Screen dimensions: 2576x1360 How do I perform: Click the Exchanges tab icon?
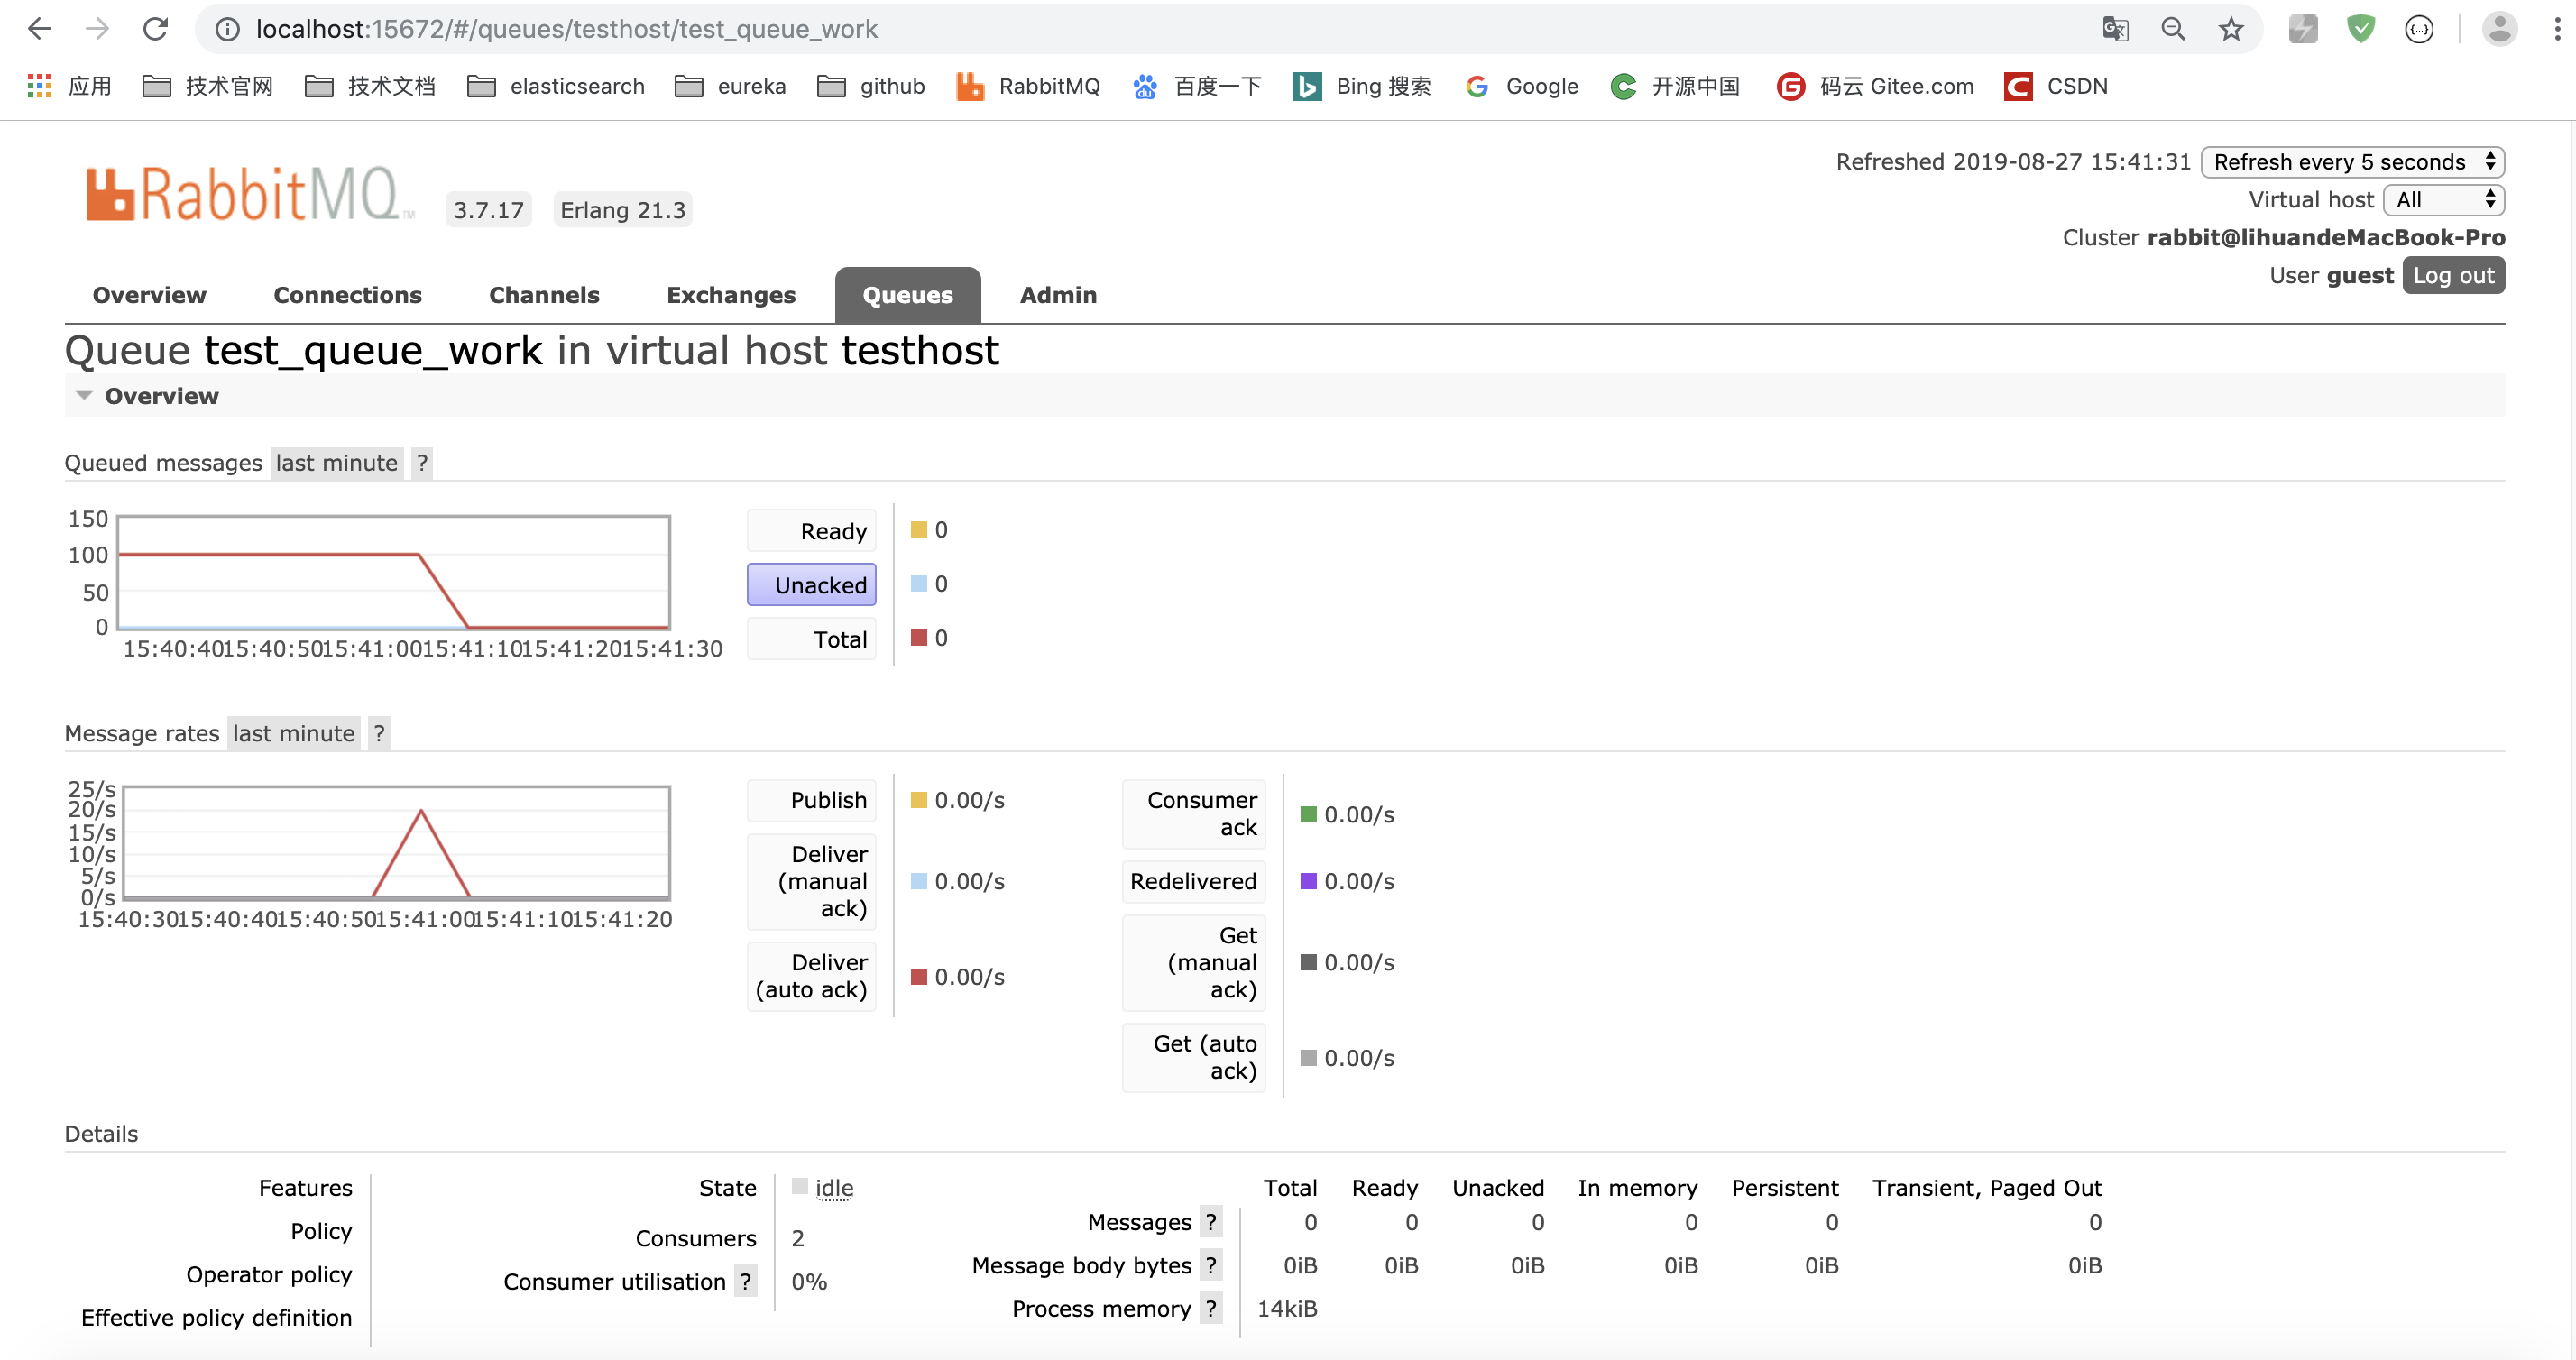[731, 293]
